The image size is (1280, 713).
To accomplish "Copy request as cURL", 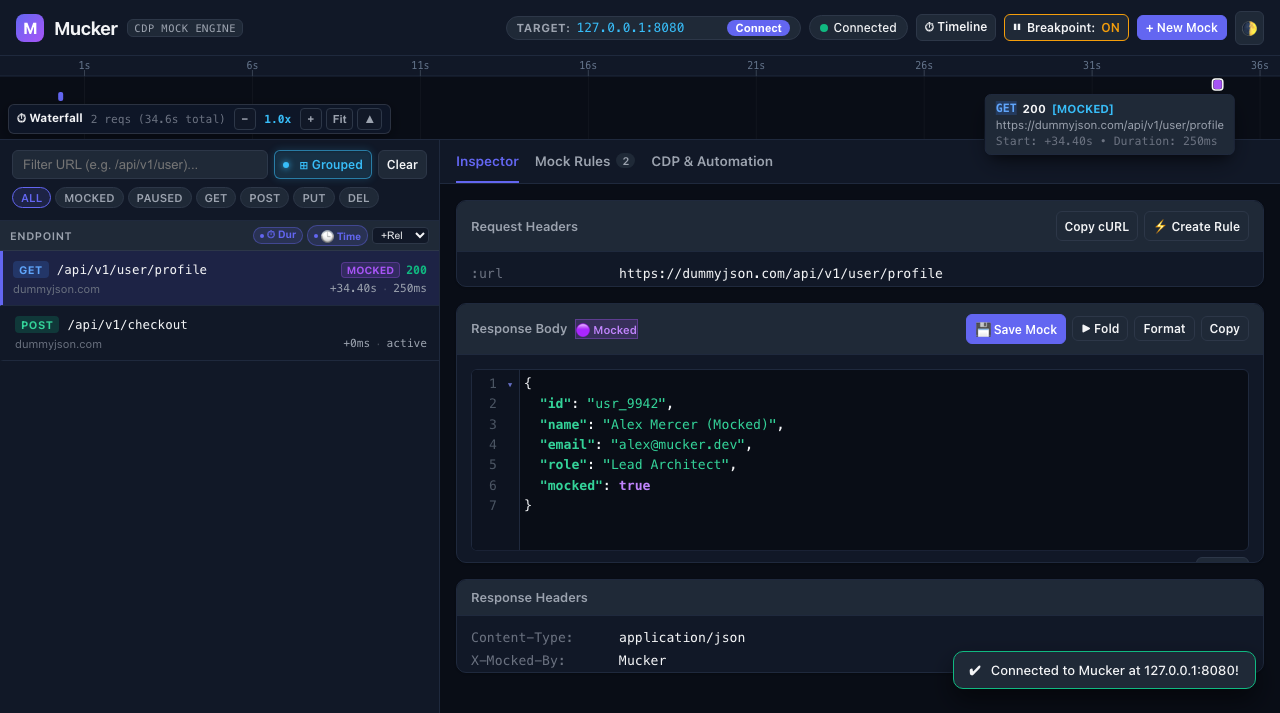I will pyautogui.click(x=1096, y=226).
